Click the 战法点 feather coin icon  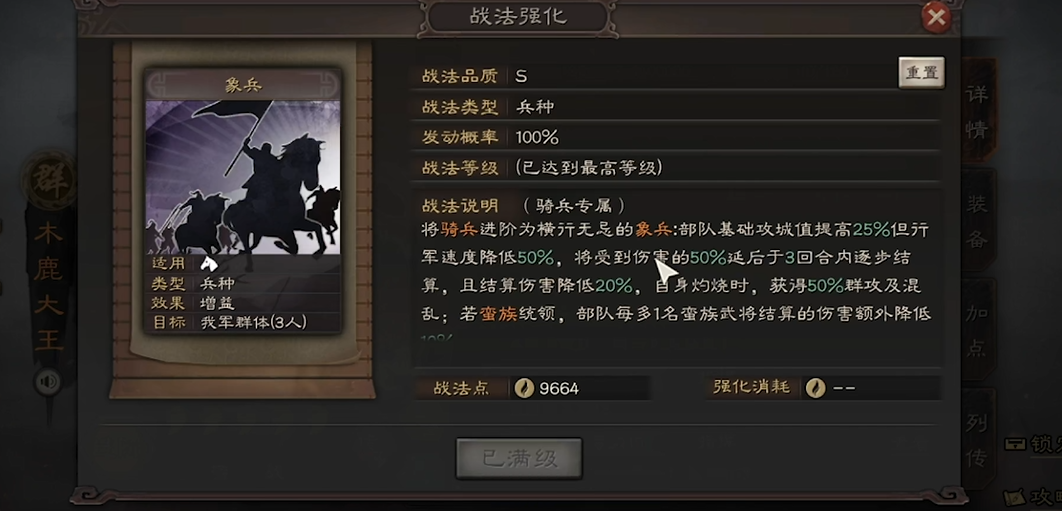click(524, 388)
